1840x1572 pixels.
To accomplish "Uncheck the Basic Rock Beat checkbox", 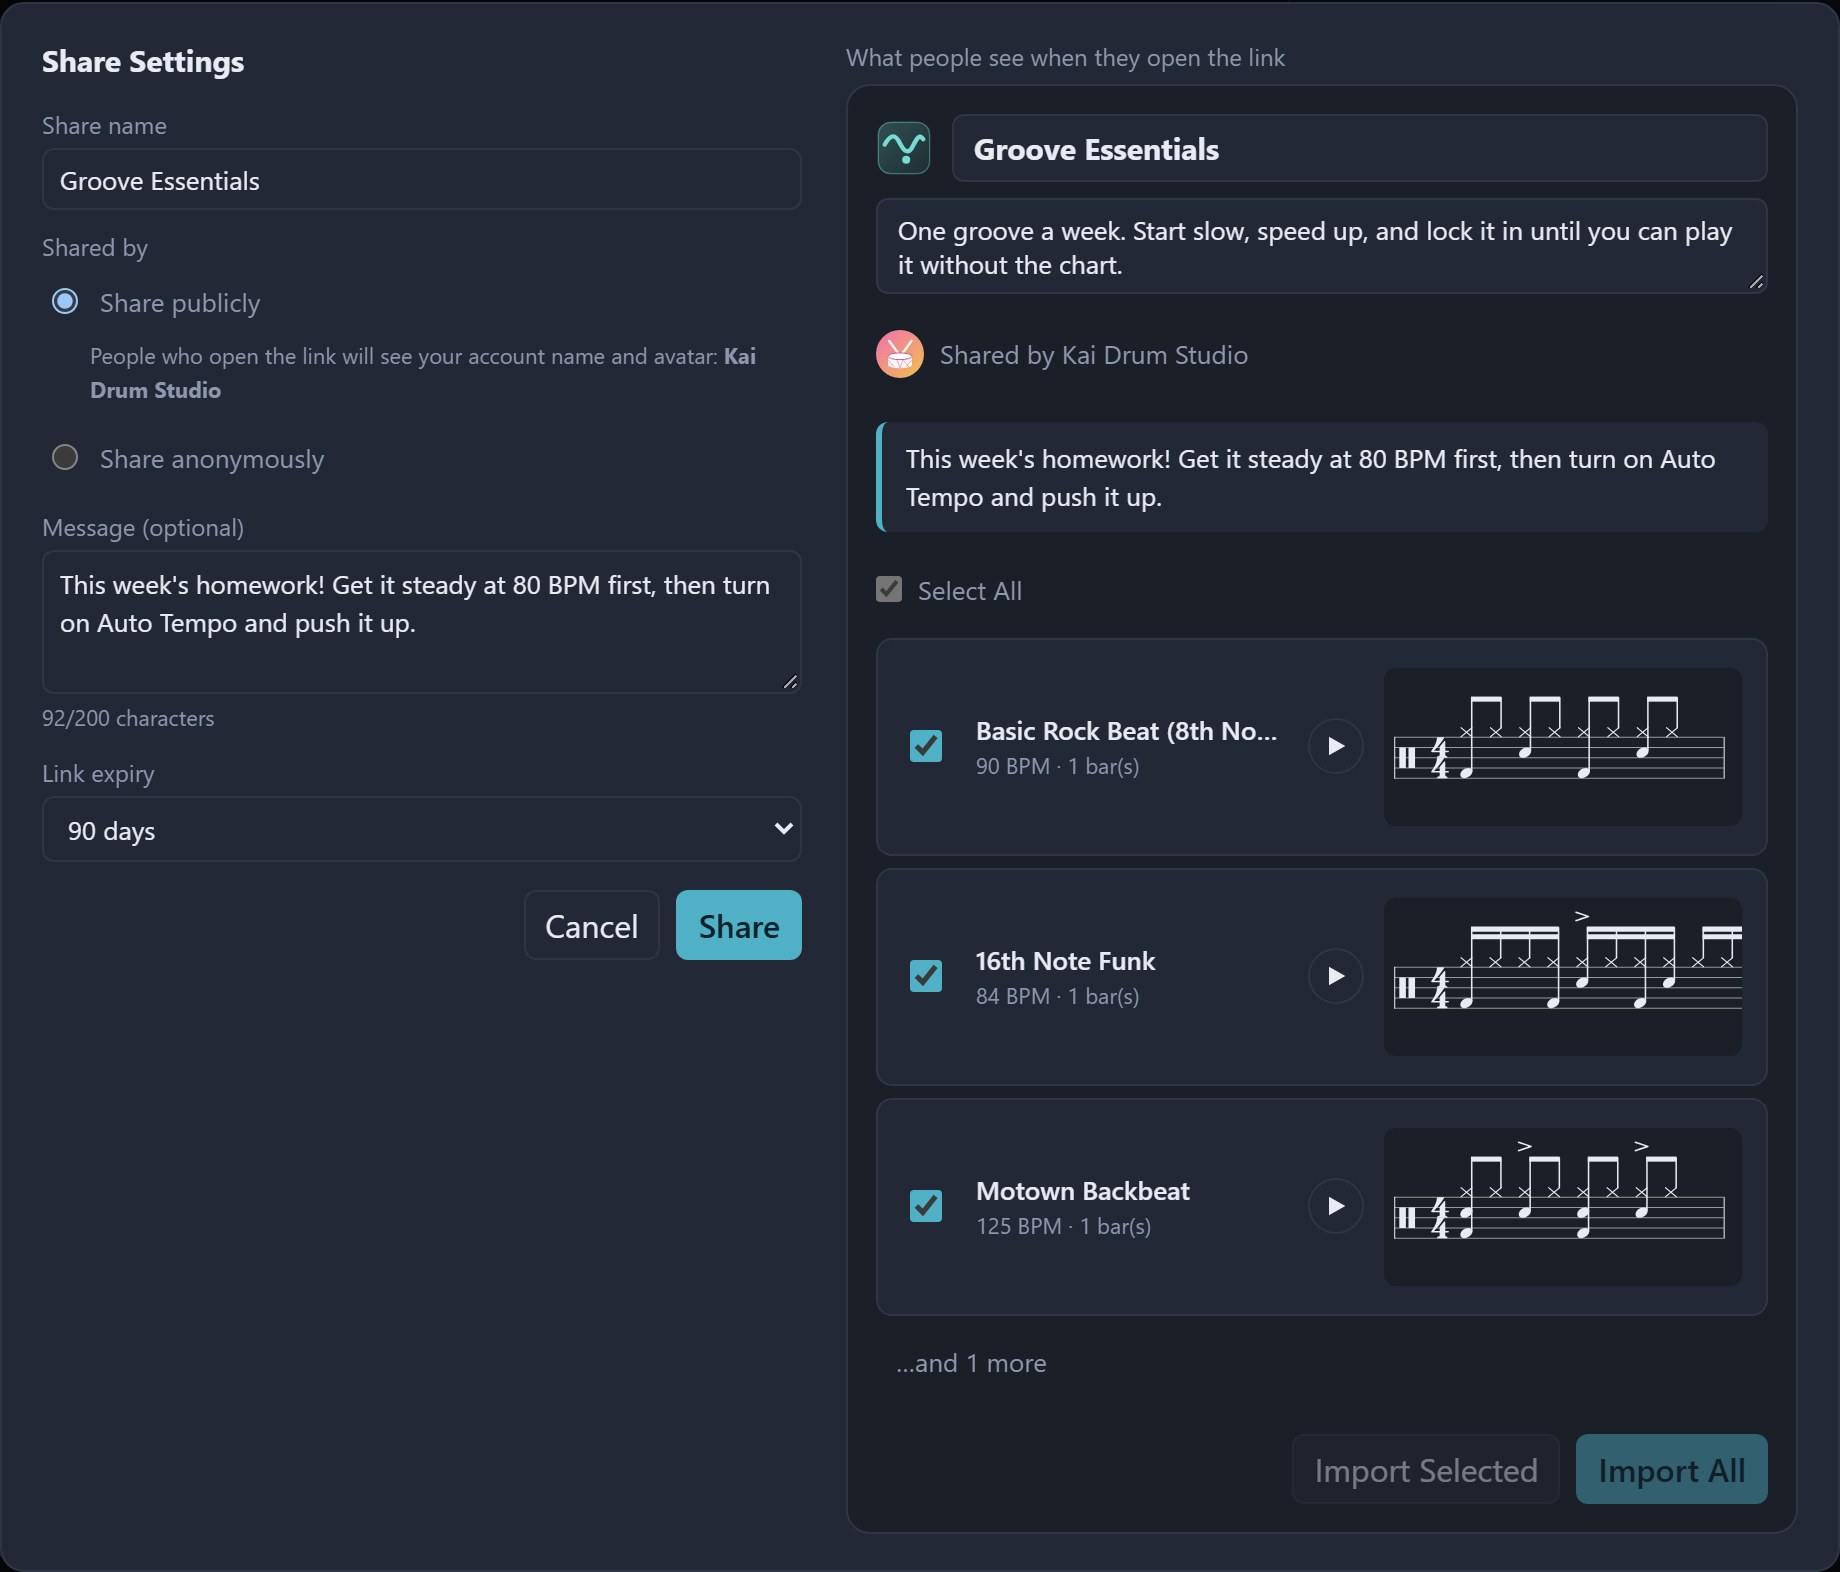I will pos(926,746).
